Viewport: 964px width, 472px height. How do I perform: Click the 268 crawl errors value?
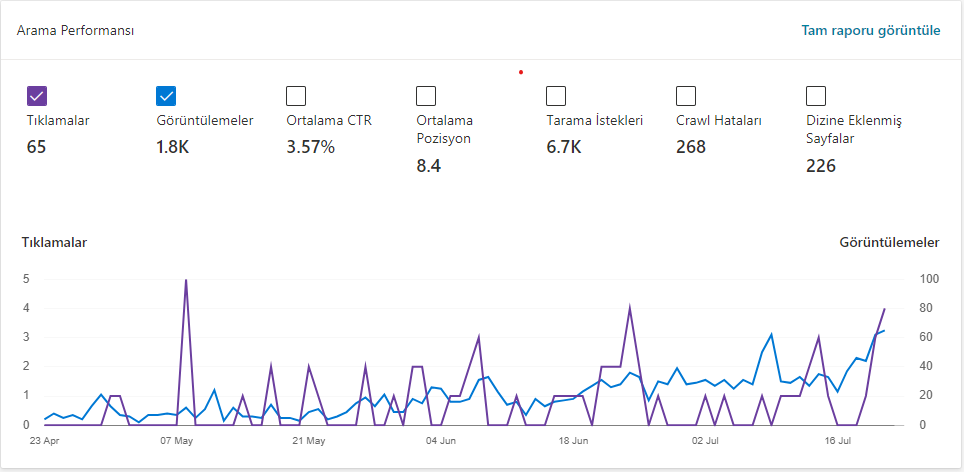(691, 148)
